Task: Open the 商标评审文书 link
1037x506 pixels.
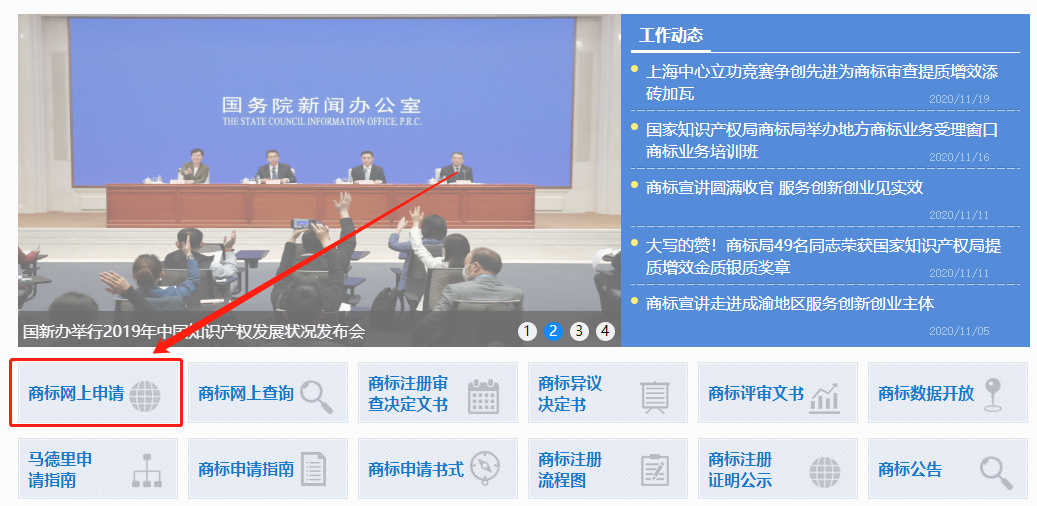Action: (756, 394)
